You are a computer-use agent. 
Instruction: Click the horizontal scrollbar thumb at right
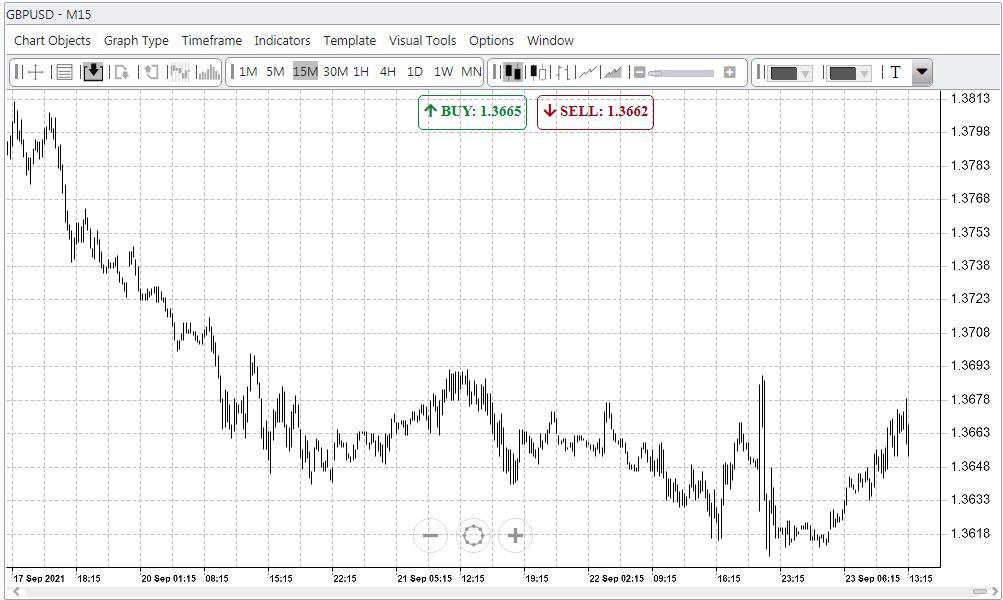pyautogui.click(x=980, y=592)
